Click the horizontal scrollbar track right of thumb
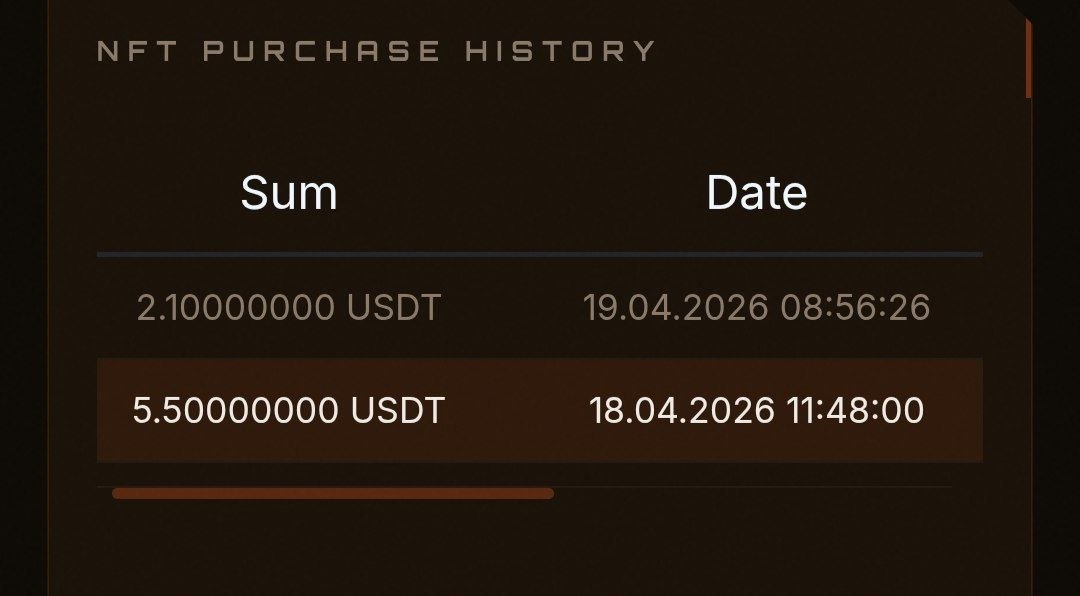The height and width of the screenshot is (596, 1080). [x=750, y=489]
